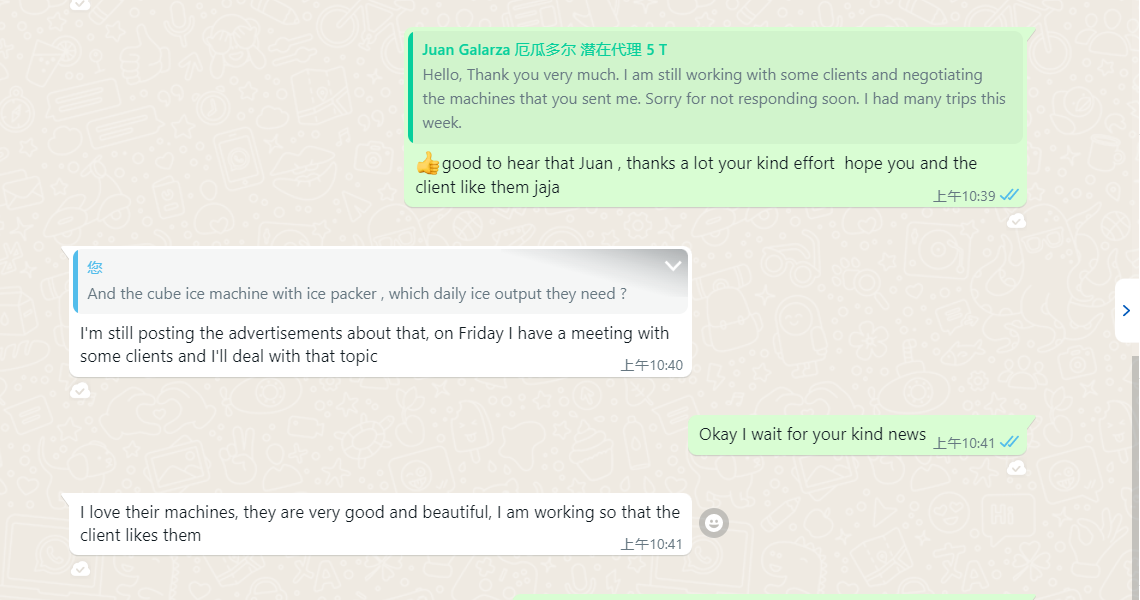Click the check bubble icon under the 10:39 sent message
The width and height of the screenshot is (1140, 600).
pos(1016,220)
